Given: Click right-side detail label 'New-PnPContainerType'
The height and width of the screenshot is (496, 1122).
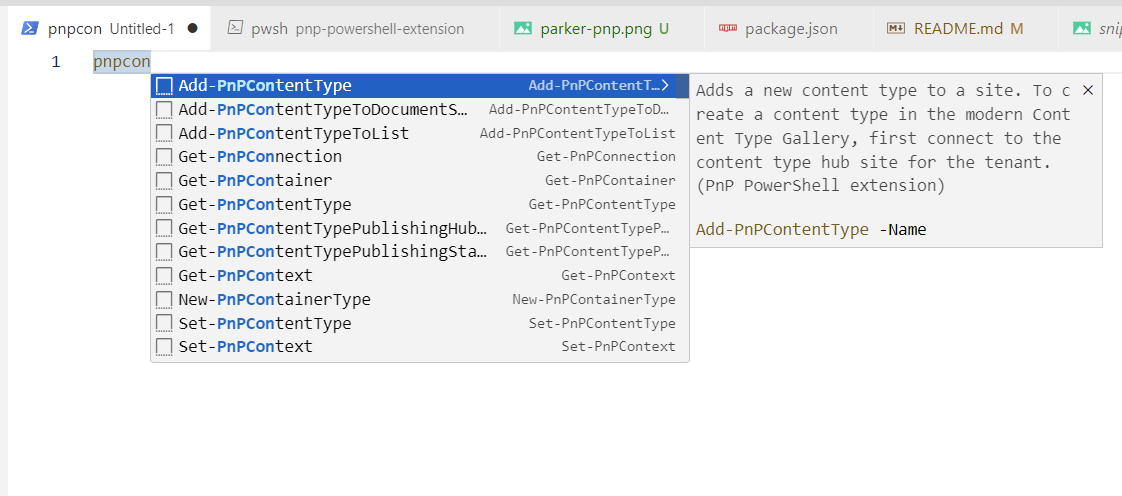Looking at the screenshot, I should pos(594,300).
